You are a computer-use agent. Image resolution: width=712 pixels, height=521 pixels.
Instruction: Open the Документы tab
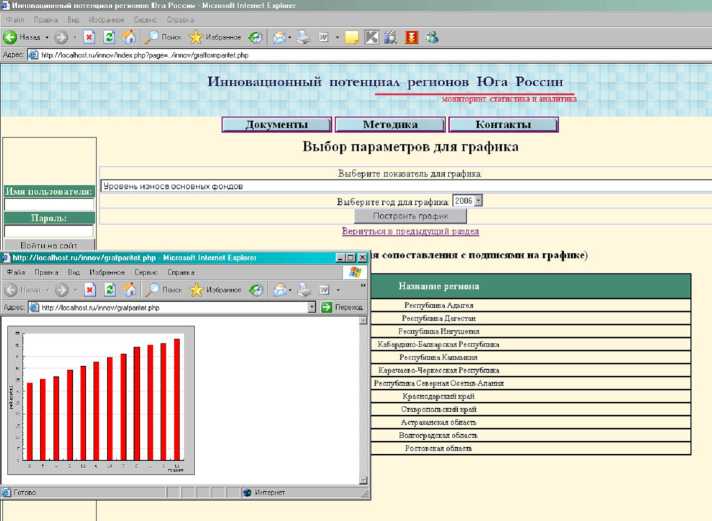(275, 125)
